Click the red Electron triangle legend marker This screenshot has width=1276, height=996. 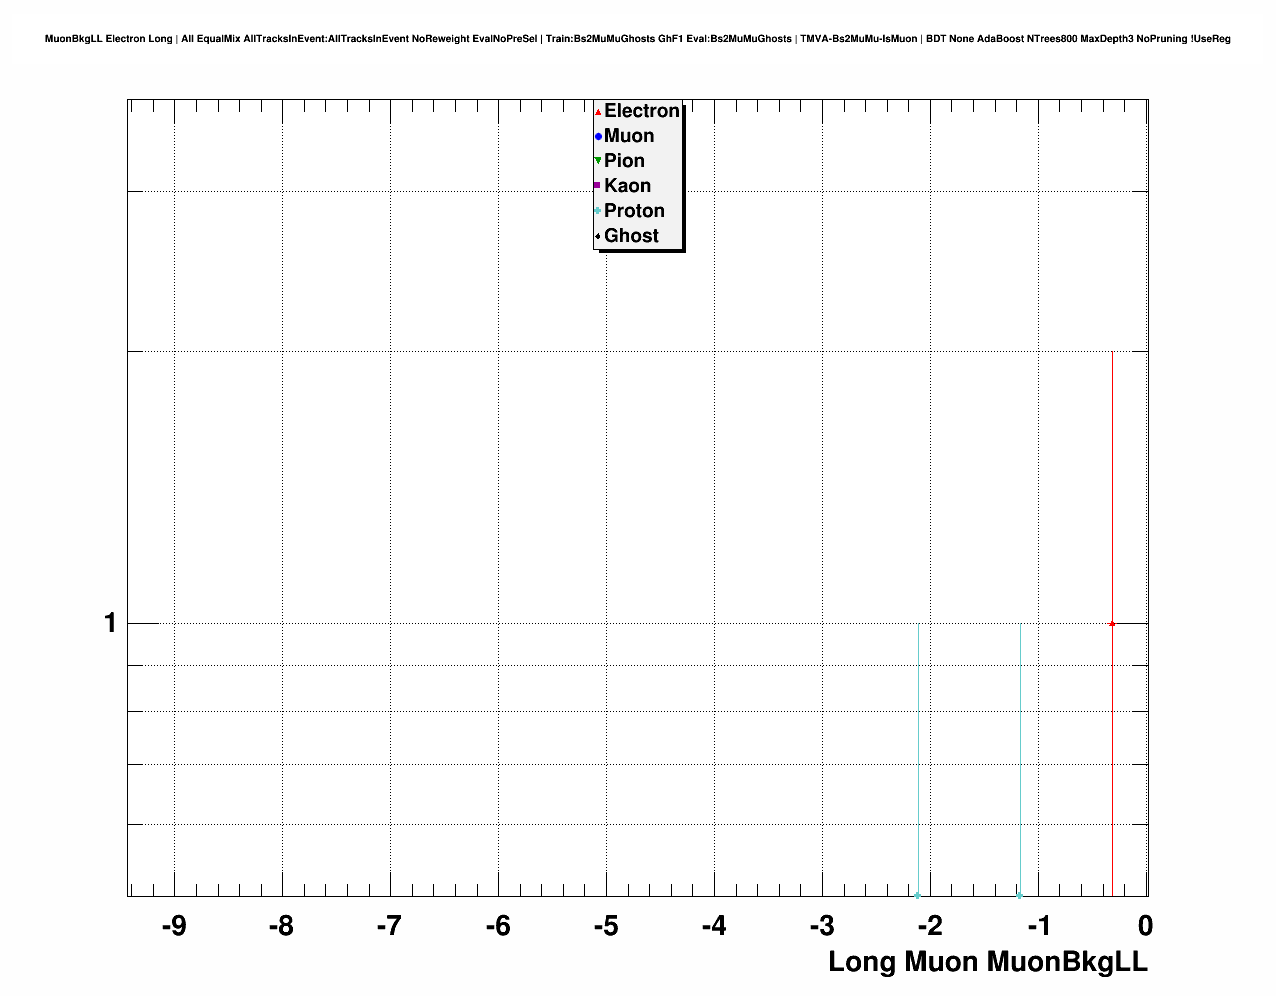click(598, 112)
